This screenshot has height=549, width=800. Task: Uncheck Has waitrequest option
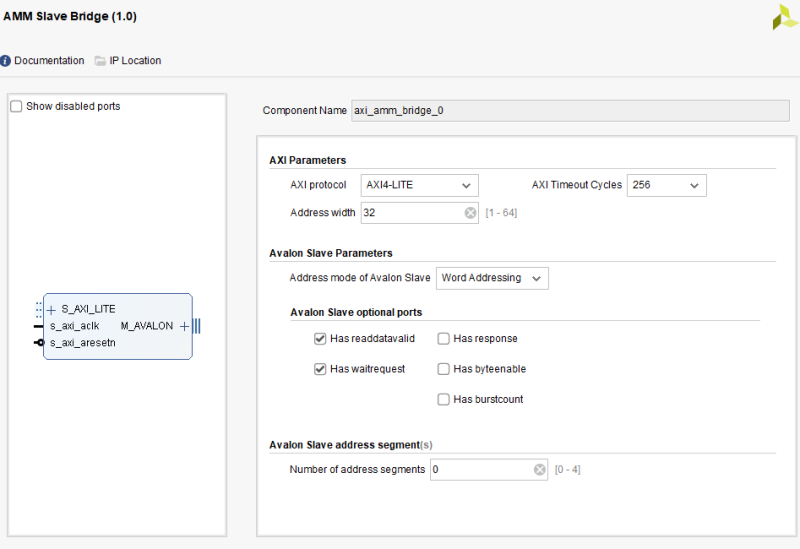[x=320, y=369]
